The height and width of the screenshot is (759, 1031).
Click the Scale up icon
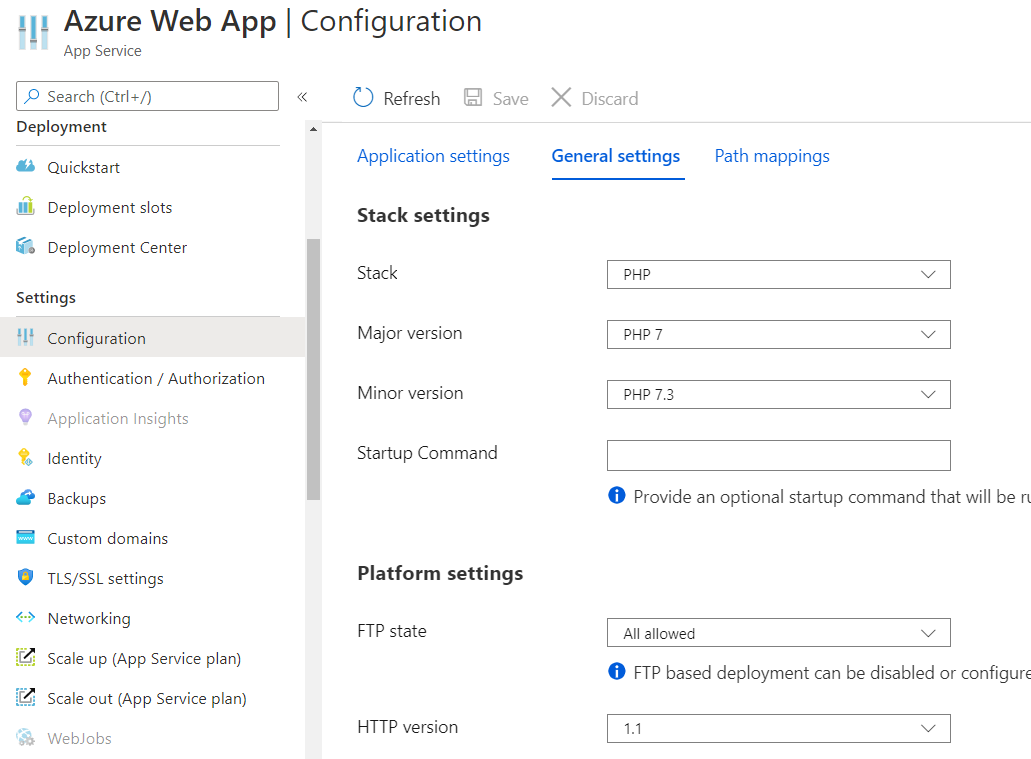[x=26, y=657]
